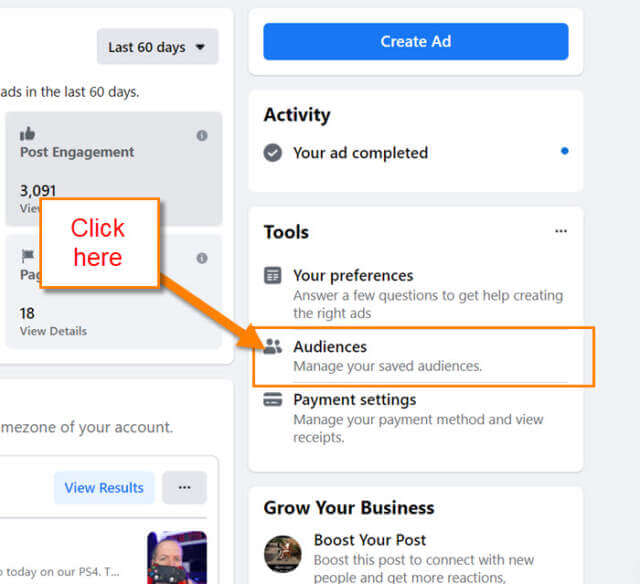The image size is (640, 584).
Task: Open Payment settings
Action: coord(416,417)
